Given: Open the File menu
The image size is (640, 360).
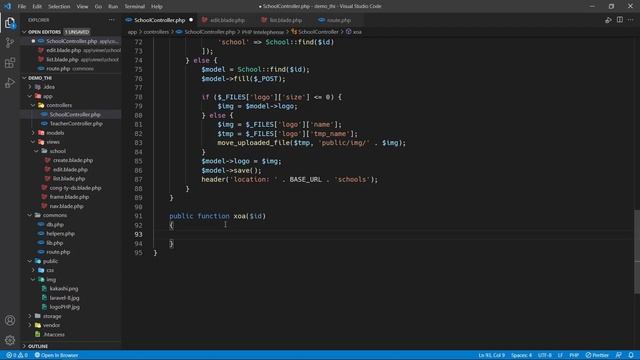Looking at the screenshot, I should [22, 7].
